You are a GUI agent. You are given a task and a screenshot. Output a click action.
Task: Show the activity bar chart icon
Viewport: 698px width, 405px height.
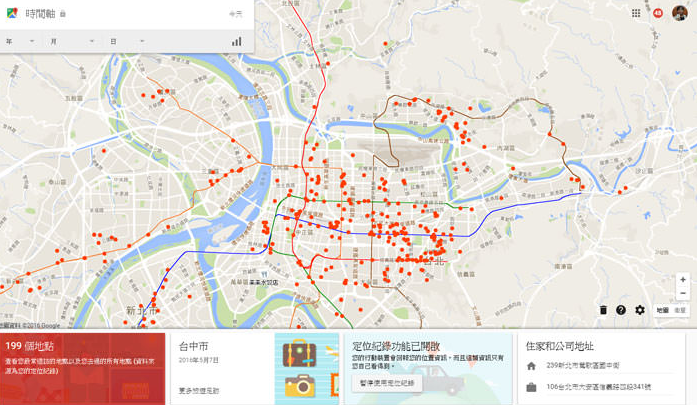(237, 41)
